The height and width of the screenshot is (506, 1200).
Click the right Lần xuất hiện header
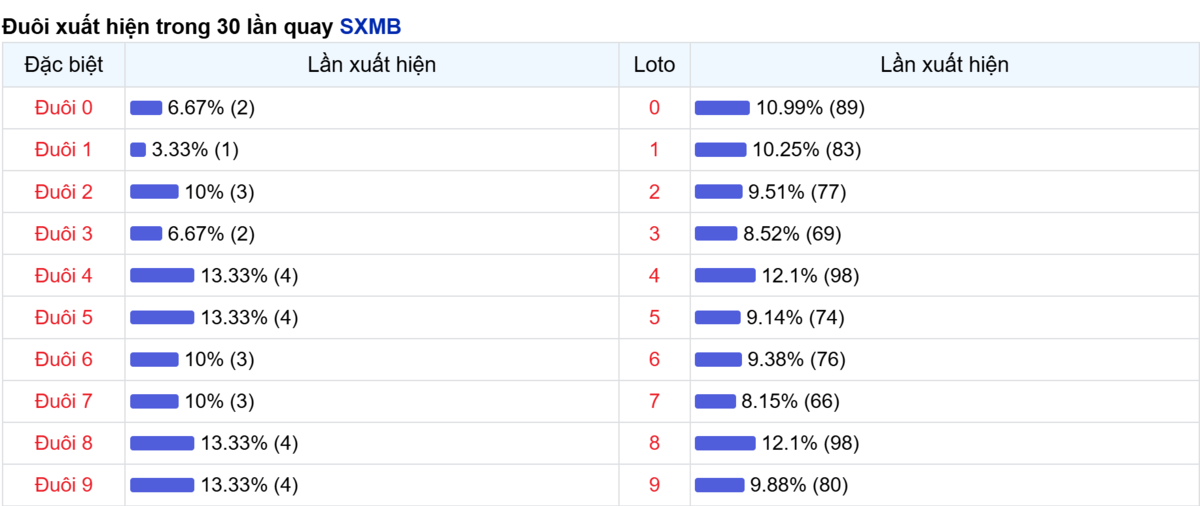[944, 65]
